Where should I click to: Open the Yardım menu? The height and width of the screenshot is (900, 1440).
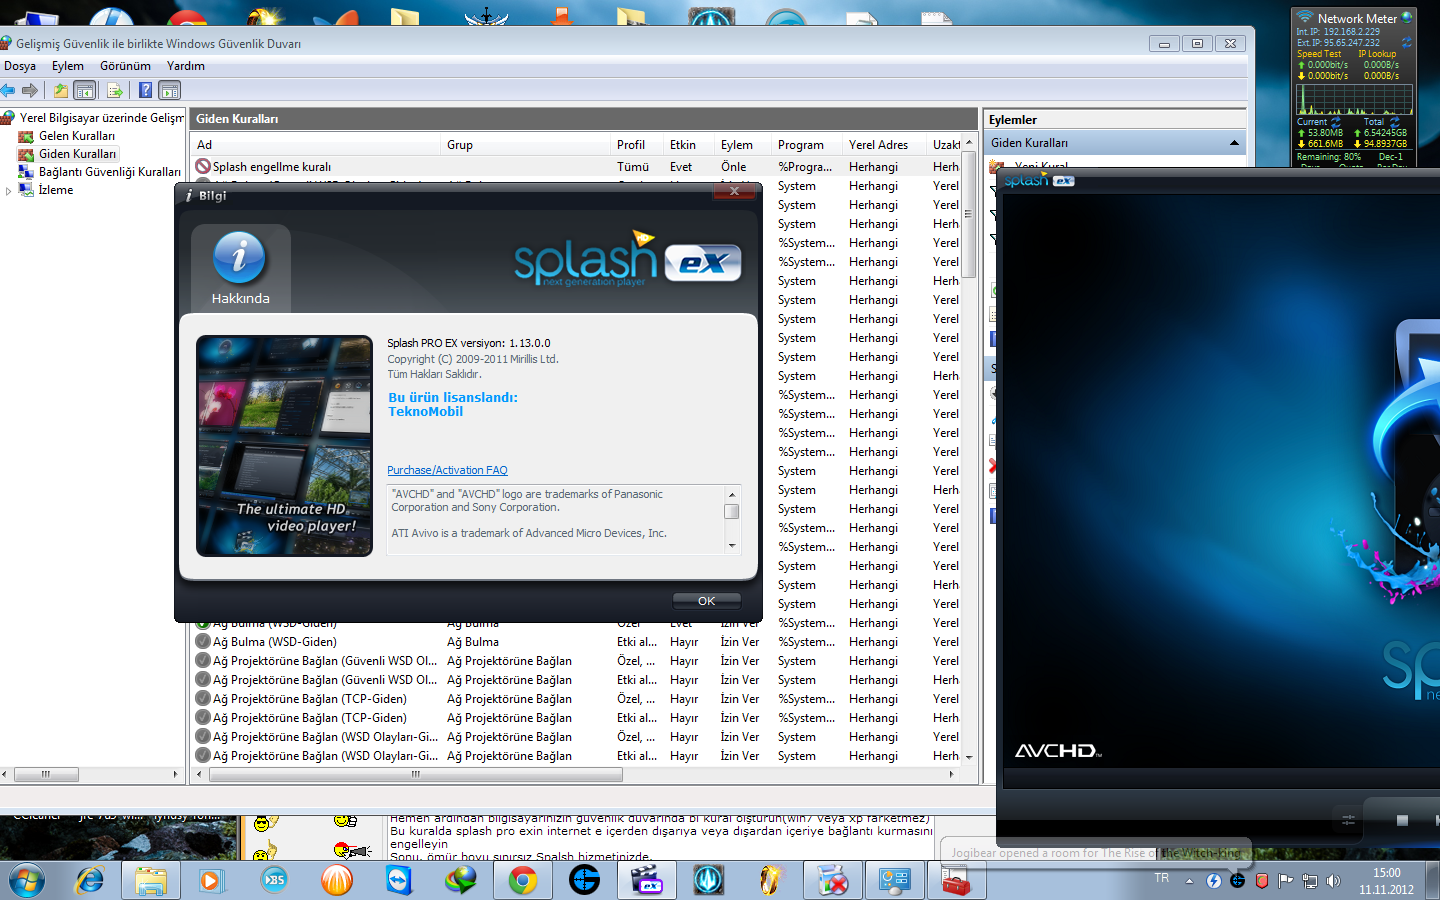(x=186, y=66)
